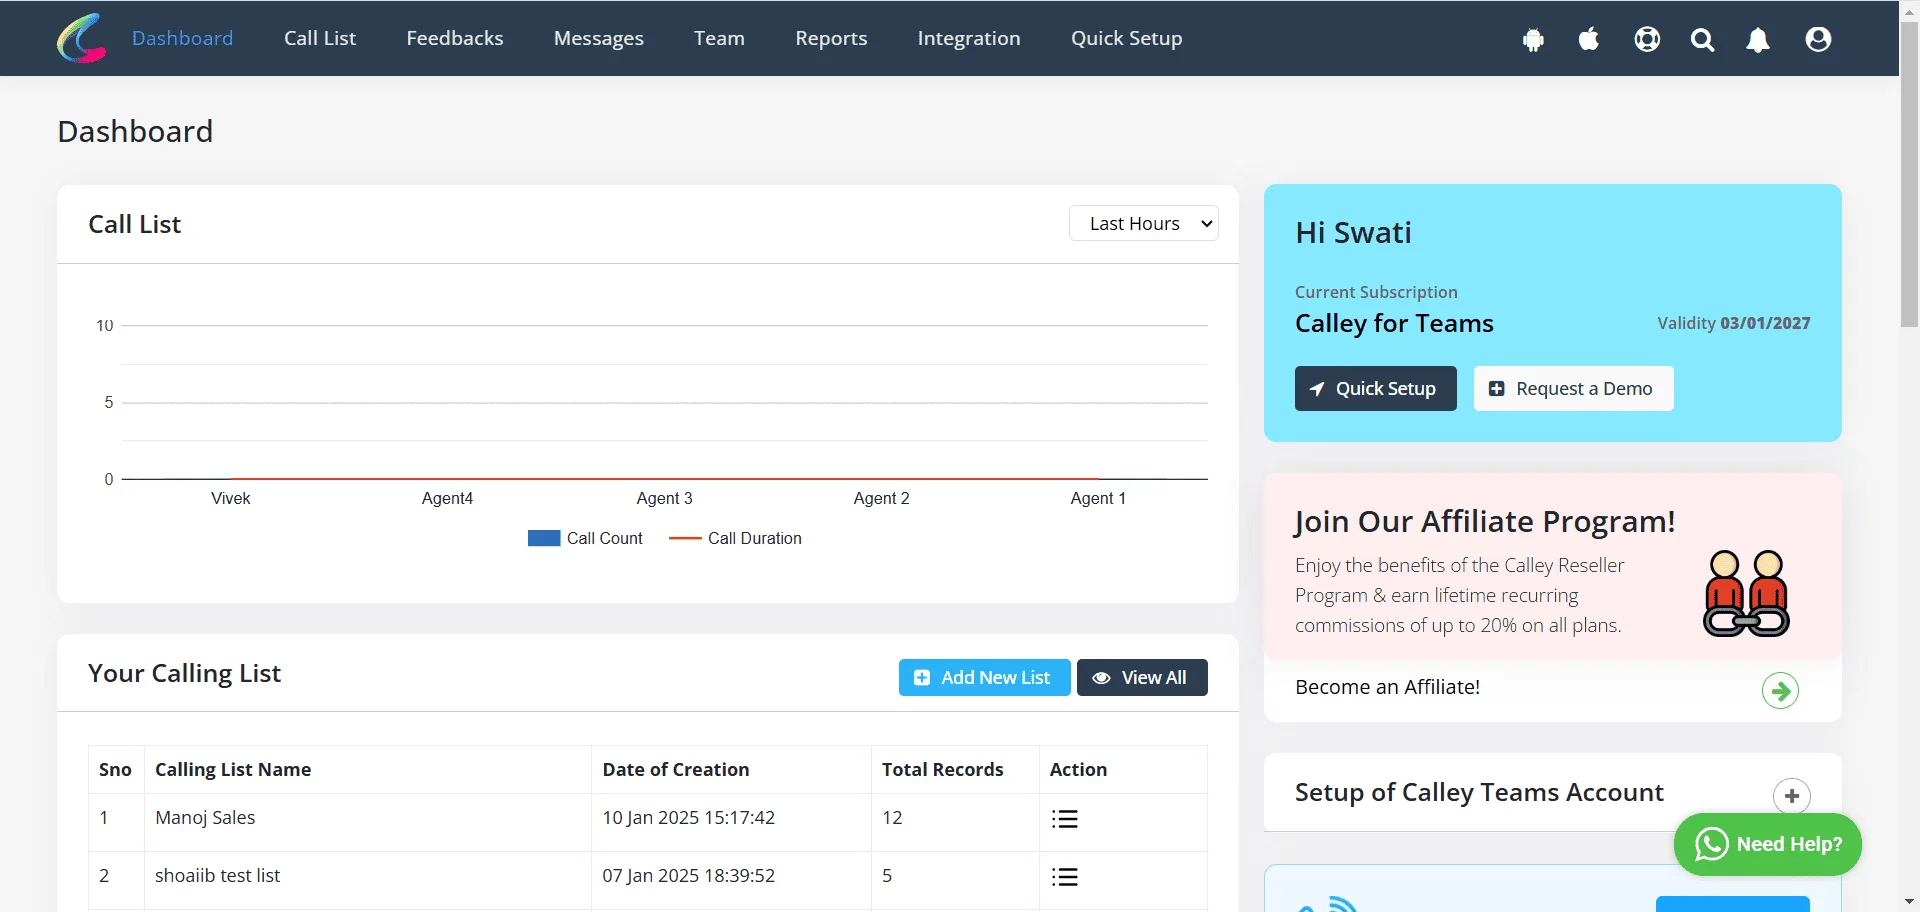Screen dimensions: 1920x912
Task: Open the Feedbacks nav item
Action: 455,38
